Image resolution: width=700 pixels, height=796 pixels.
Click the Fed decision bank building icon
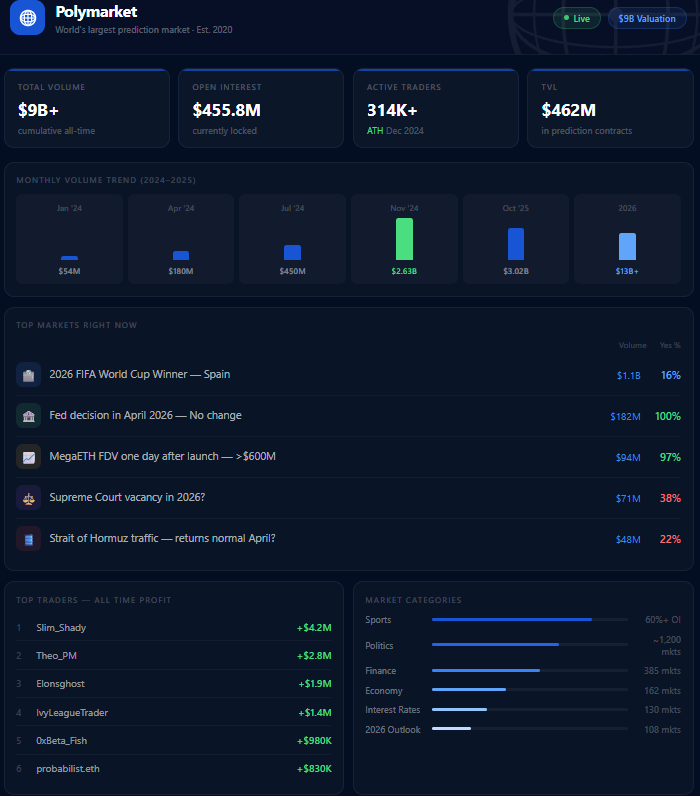tap(28, 416)
